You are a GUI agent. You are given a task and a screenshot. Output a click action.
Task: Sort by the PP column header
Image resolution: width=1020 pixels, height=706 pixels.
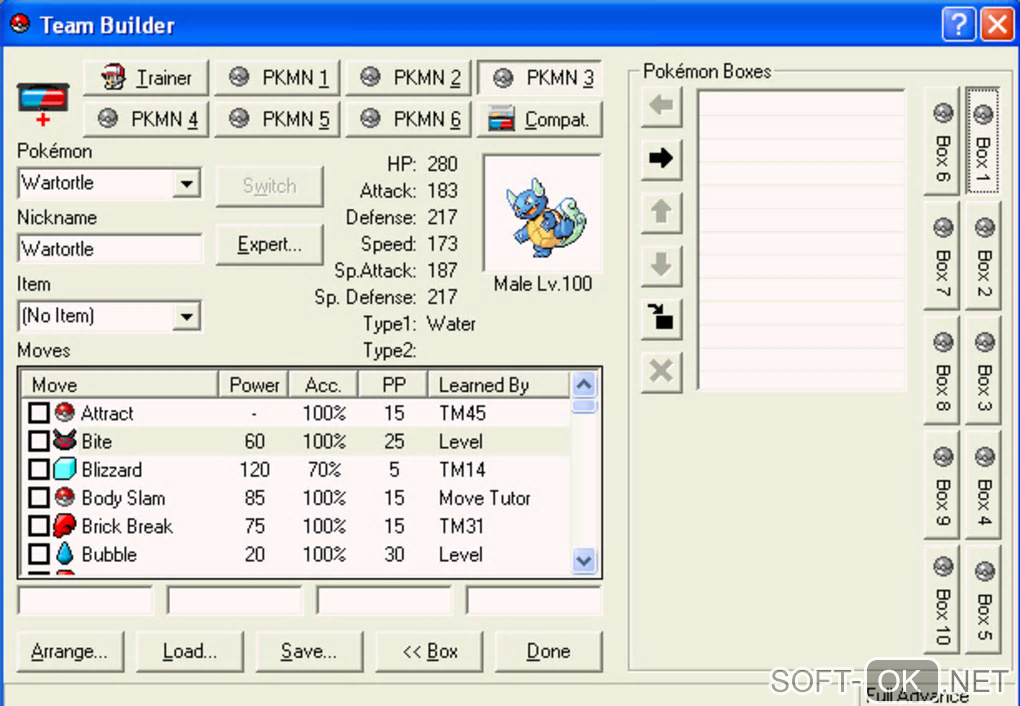tap(394, 385)
